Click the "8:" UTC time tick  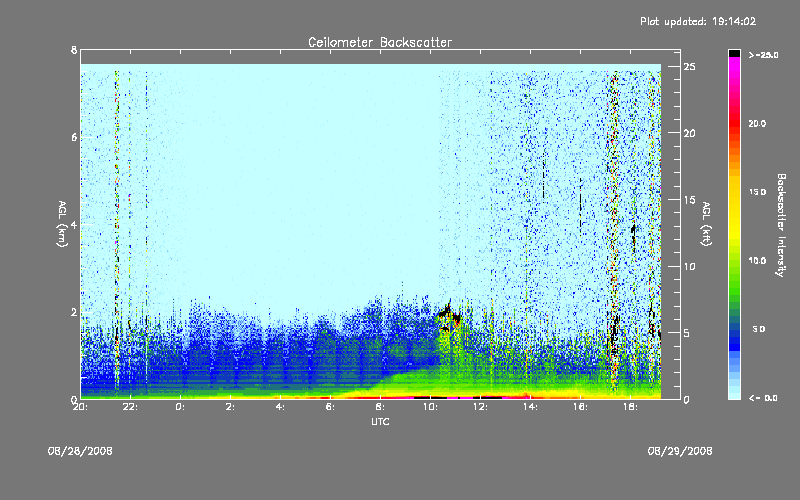click(x=380, y=407)
